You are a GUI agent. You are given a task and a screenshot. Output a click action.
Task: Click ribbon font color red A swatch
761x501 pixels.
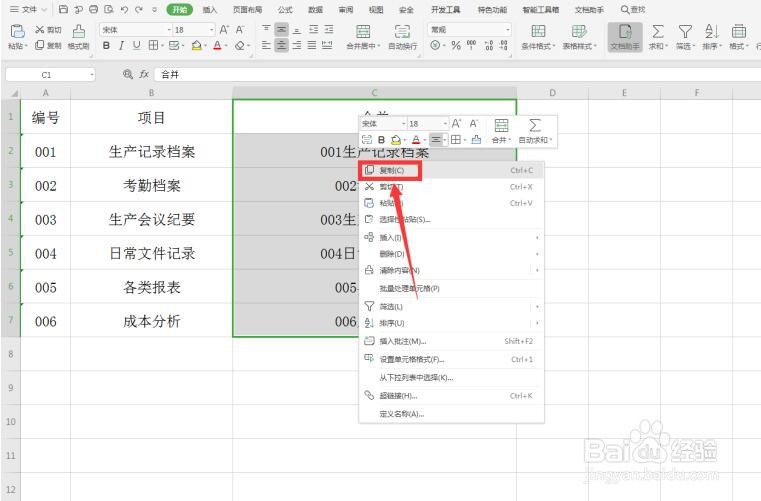click(x=217, y=46)
